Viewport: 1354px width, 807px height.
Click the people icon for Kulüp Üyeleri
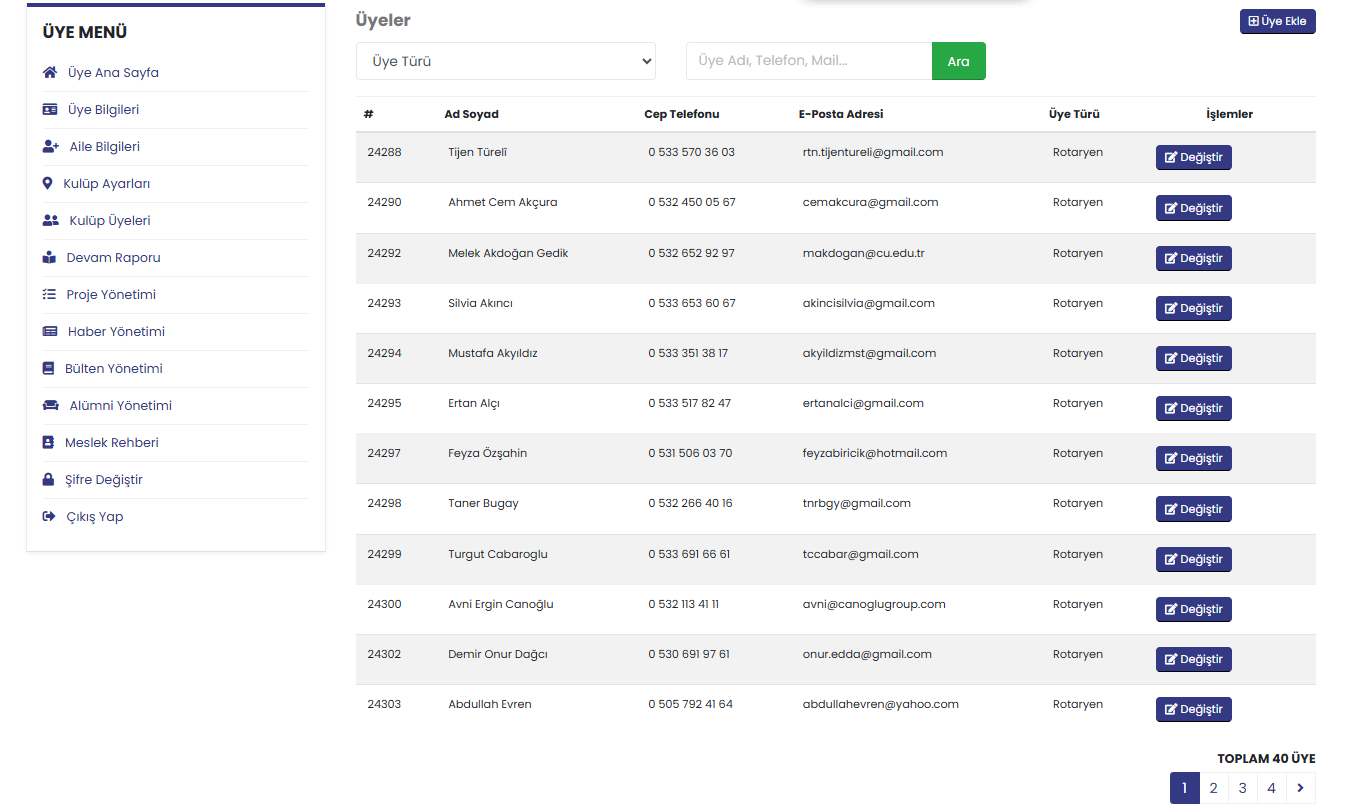(51, 221)
